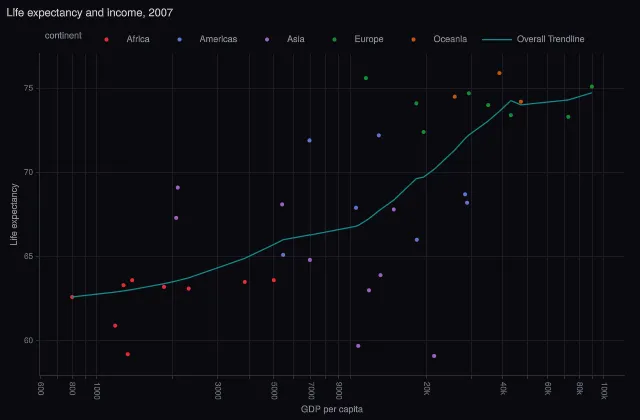Viewport: 640px width, 420px height.
Task: Select the highest orange Oceania data point
Action: click(499, 73)
